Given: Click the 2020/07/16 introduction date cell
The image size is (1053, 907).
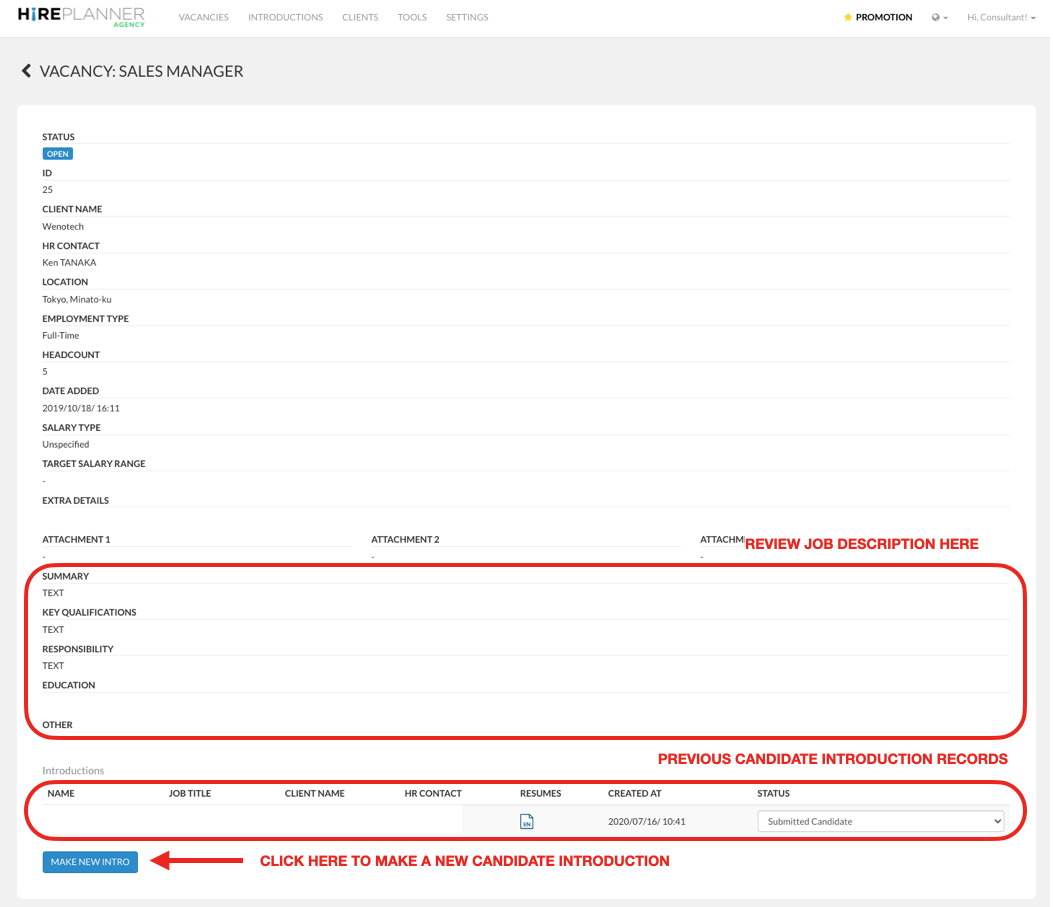Looking at the screenshot, I should [x=646, y=821].
